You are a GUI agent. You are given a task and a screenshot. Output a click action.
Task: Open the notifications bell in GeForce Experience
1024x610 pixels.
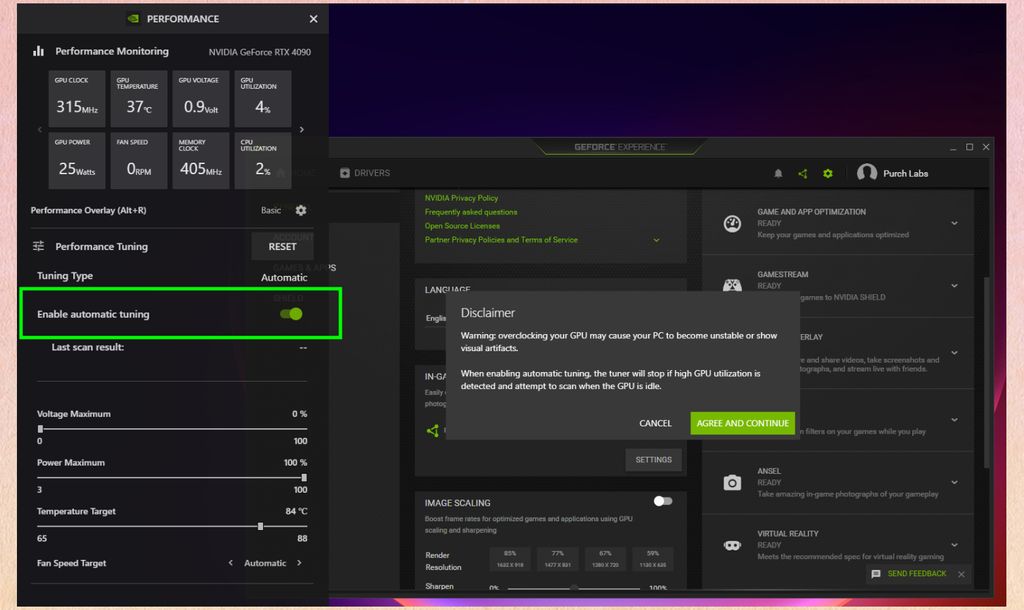pyautogui.click(x=778, y=172)
